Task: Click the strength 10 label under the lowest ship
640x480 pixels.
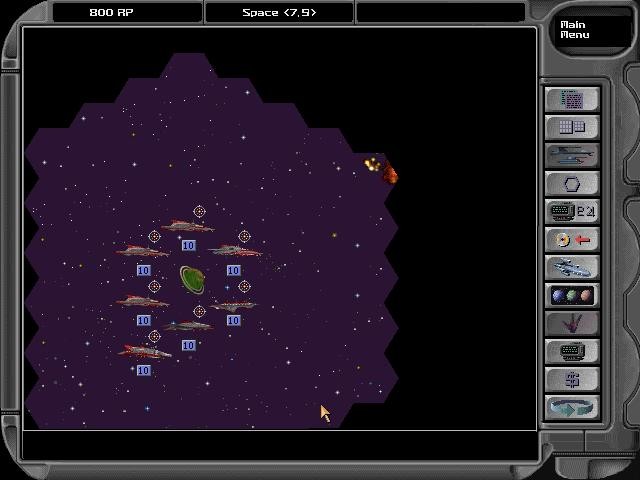Action: [x=143, y=370]
